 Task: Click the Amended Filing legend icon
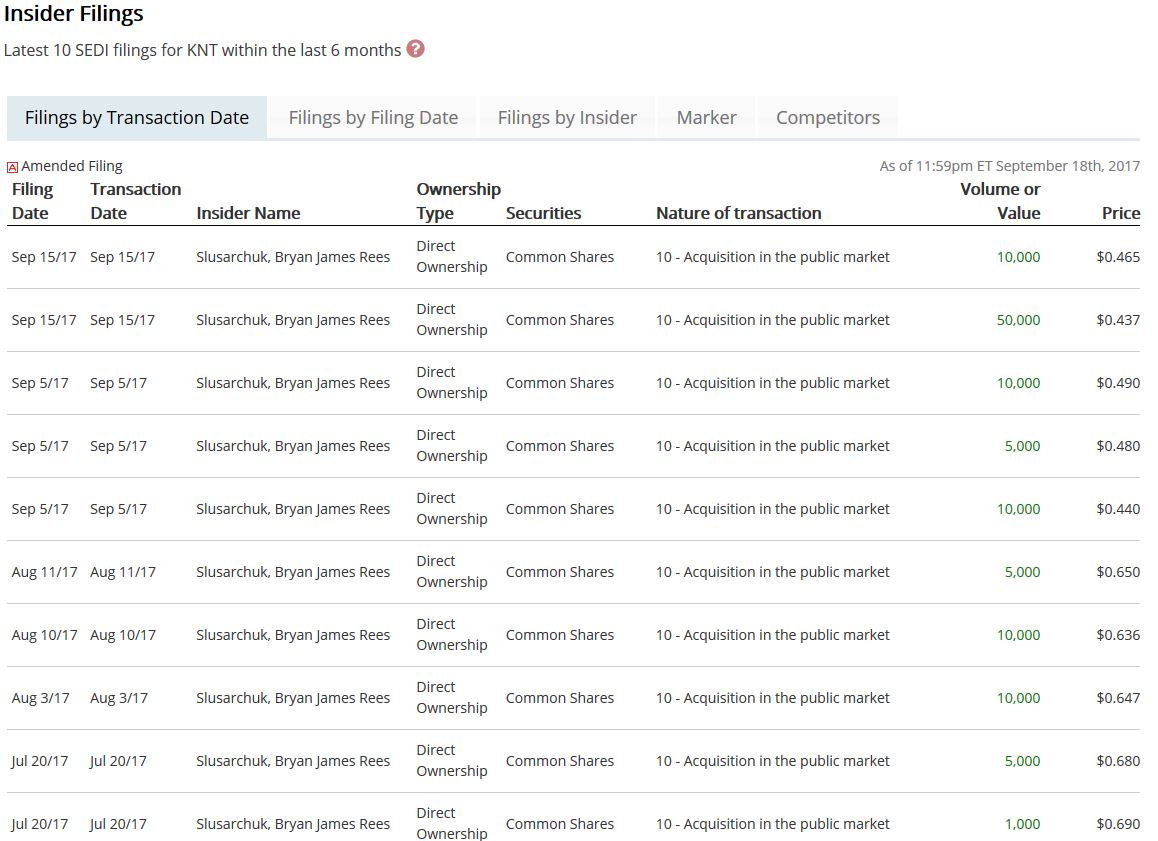coord(12,167)
